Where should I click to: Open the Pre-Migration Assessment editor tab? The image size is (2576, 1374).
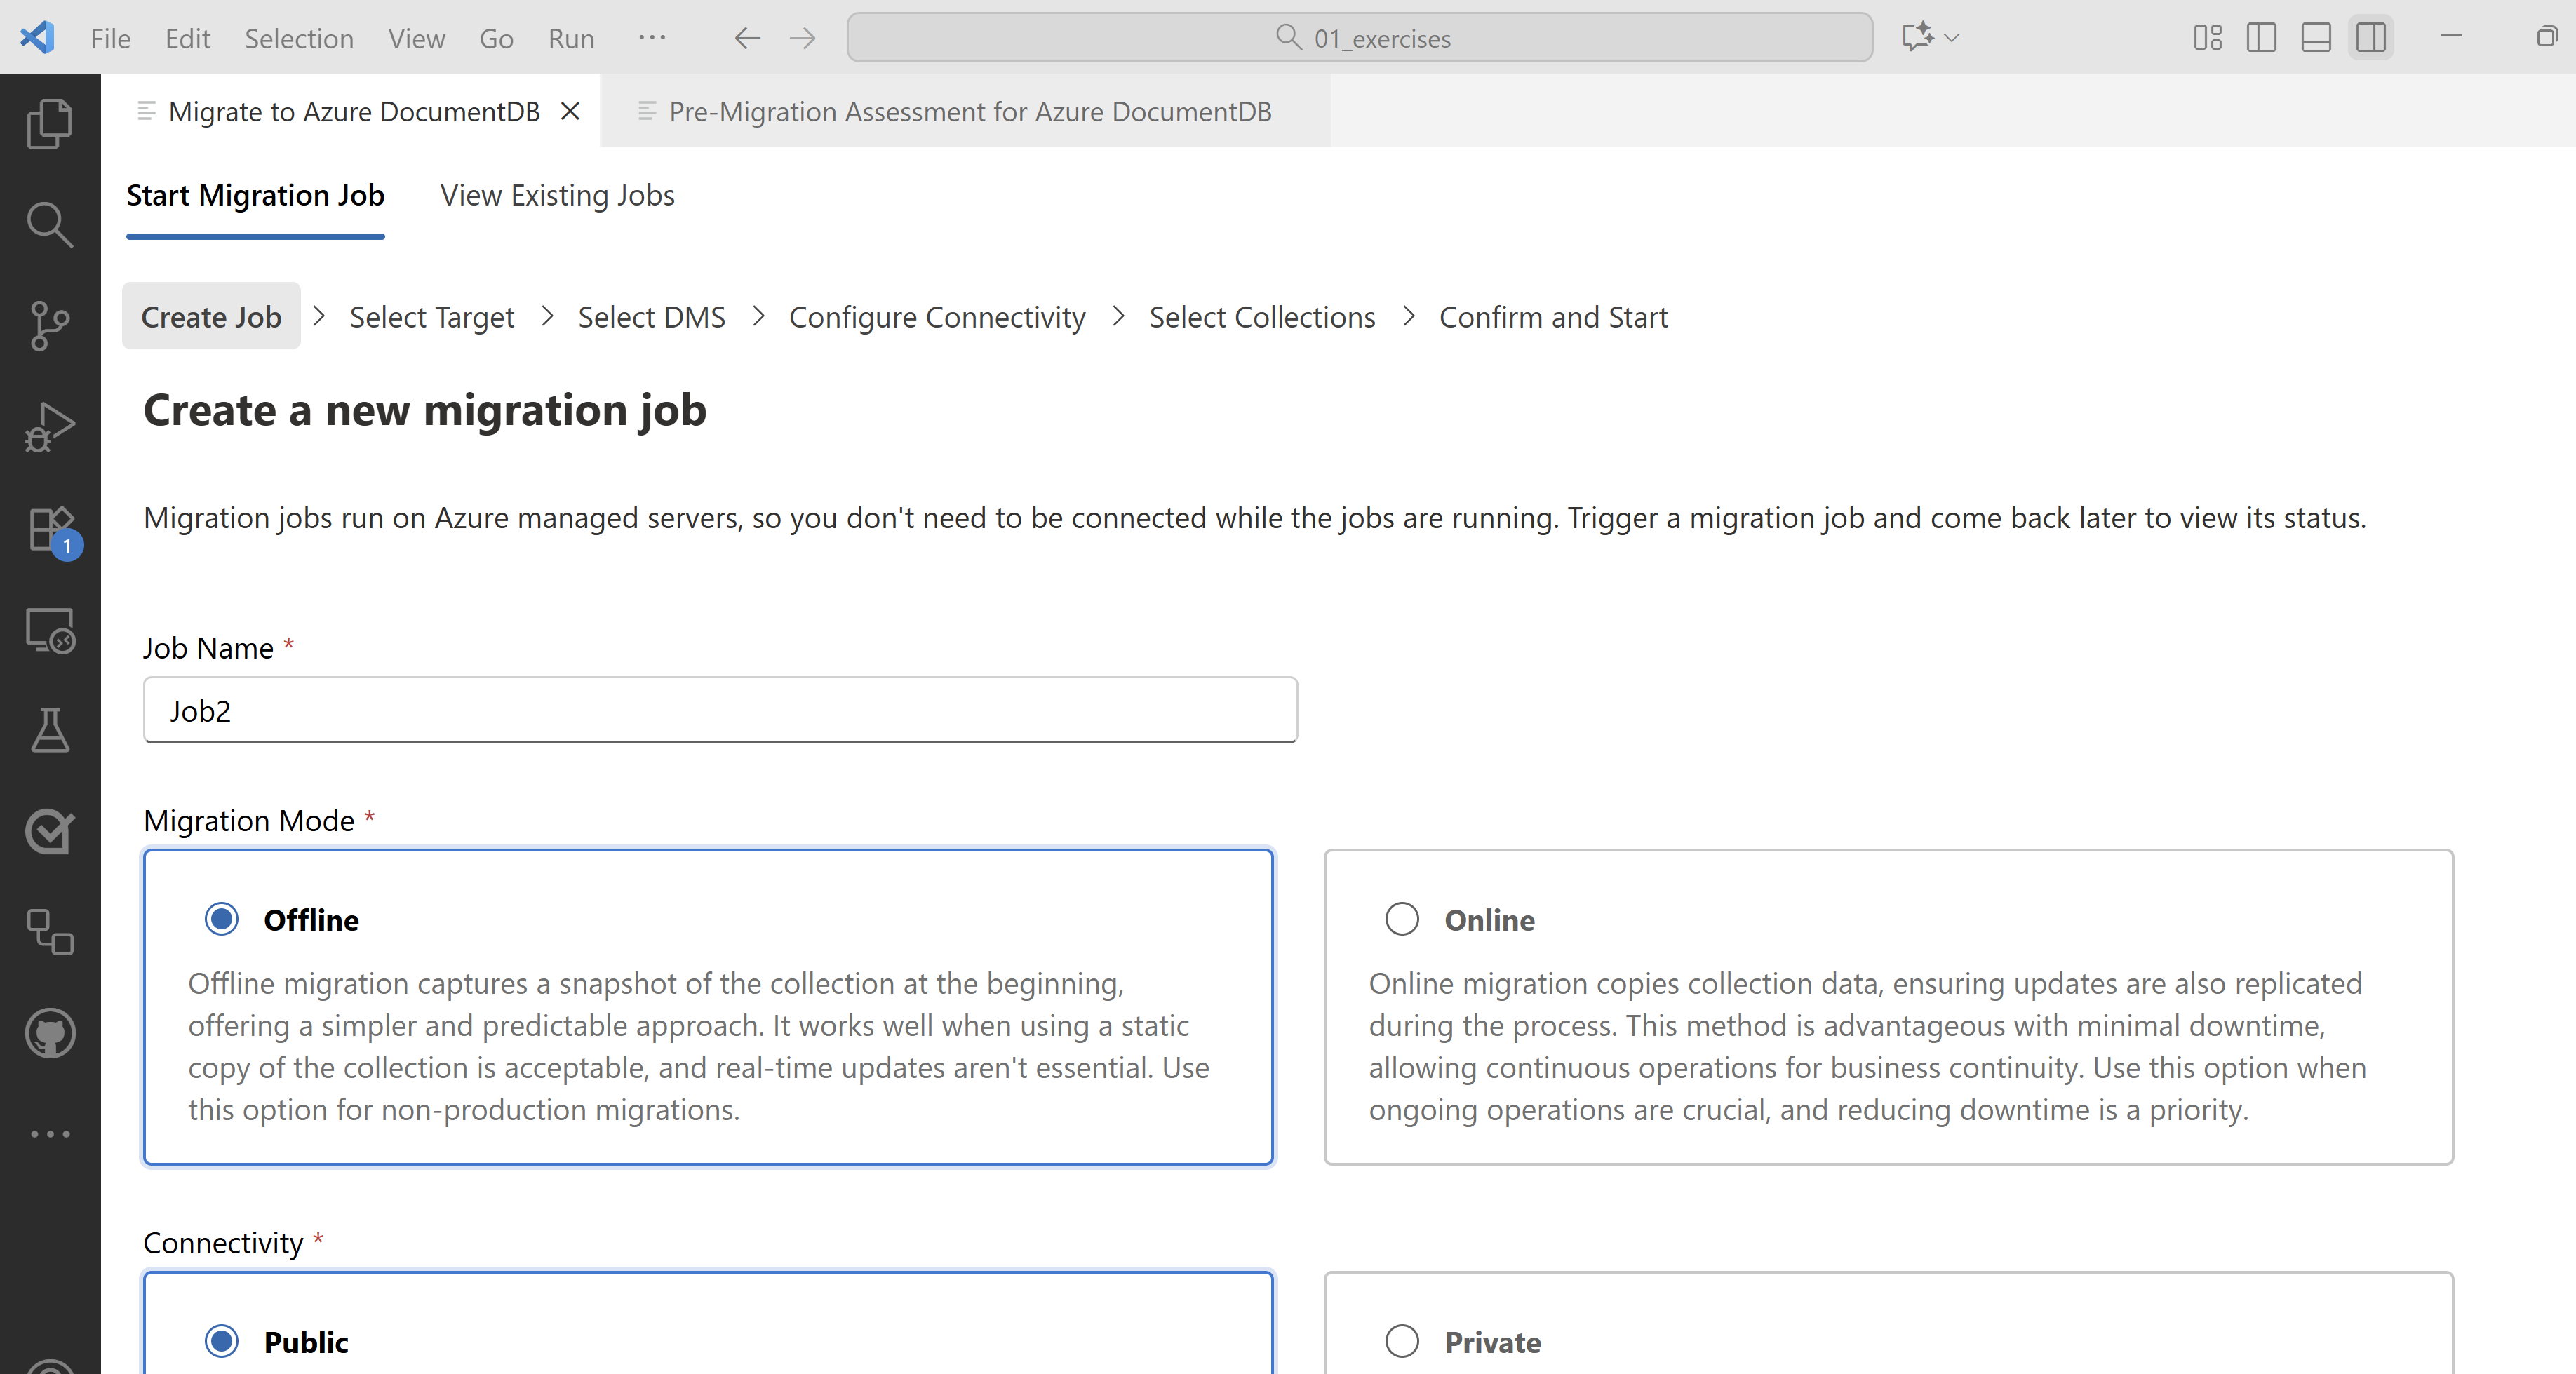point(968,111)
